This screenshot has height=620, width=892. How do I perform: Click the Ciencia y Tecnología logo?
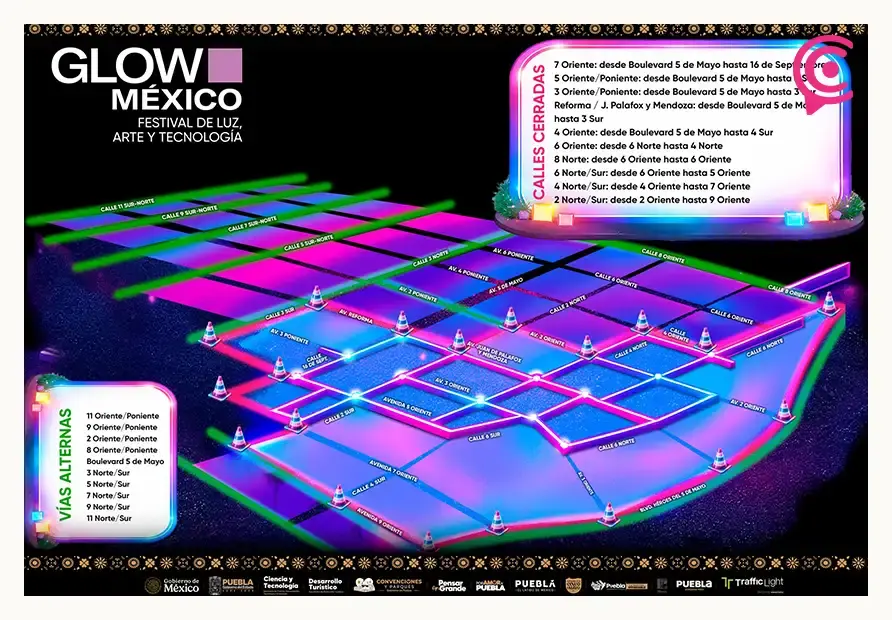tap(280, 584)
